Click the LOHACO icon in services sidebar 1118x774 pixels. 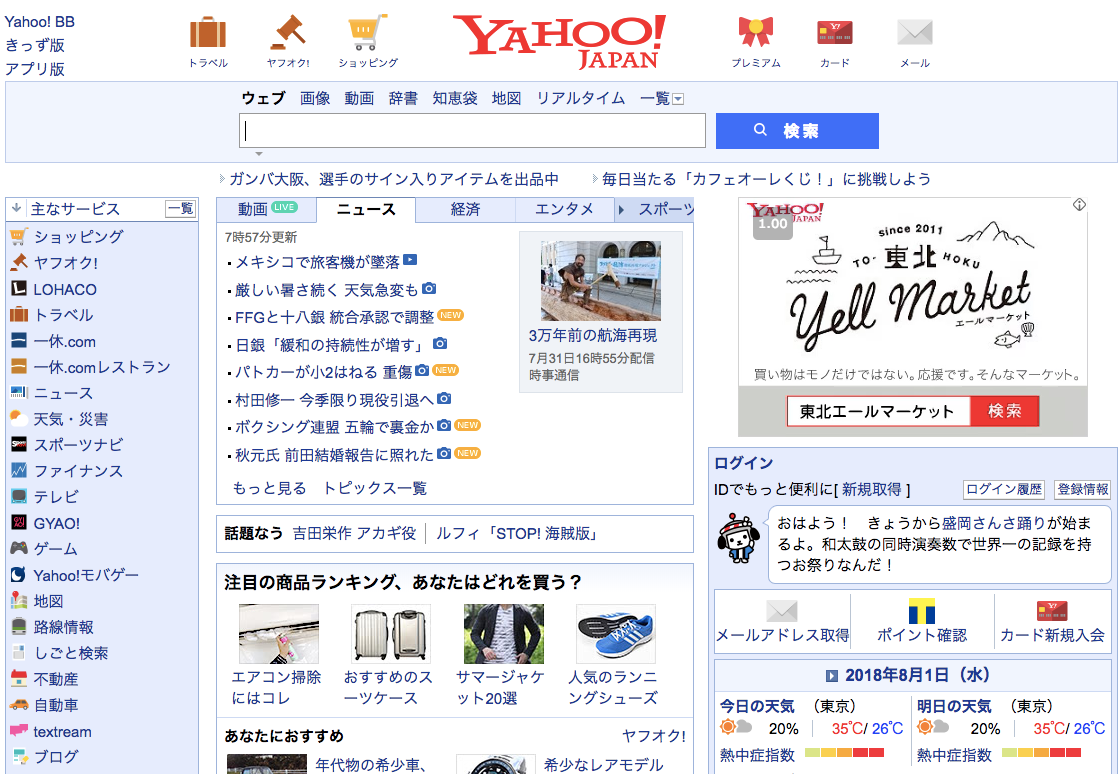pyautogui.click(x=19, y=289)
